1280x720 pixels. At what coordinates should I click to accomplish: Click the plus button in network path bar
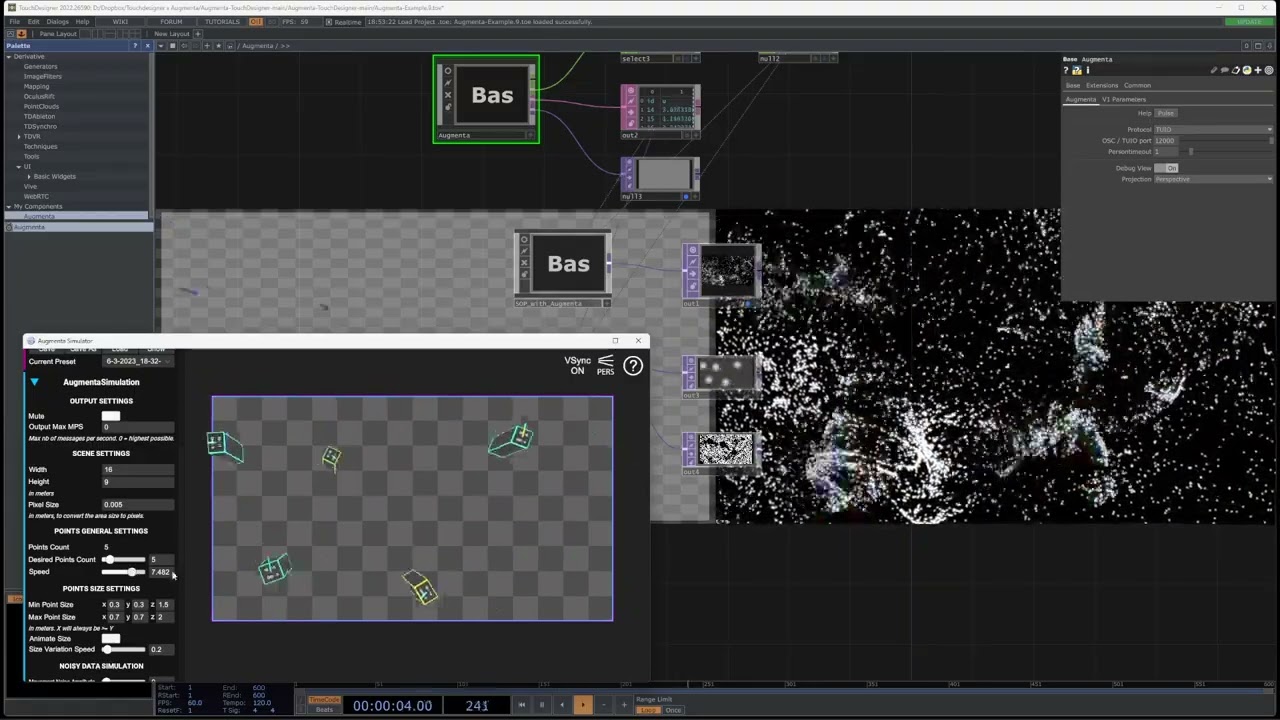click(207, 45)
